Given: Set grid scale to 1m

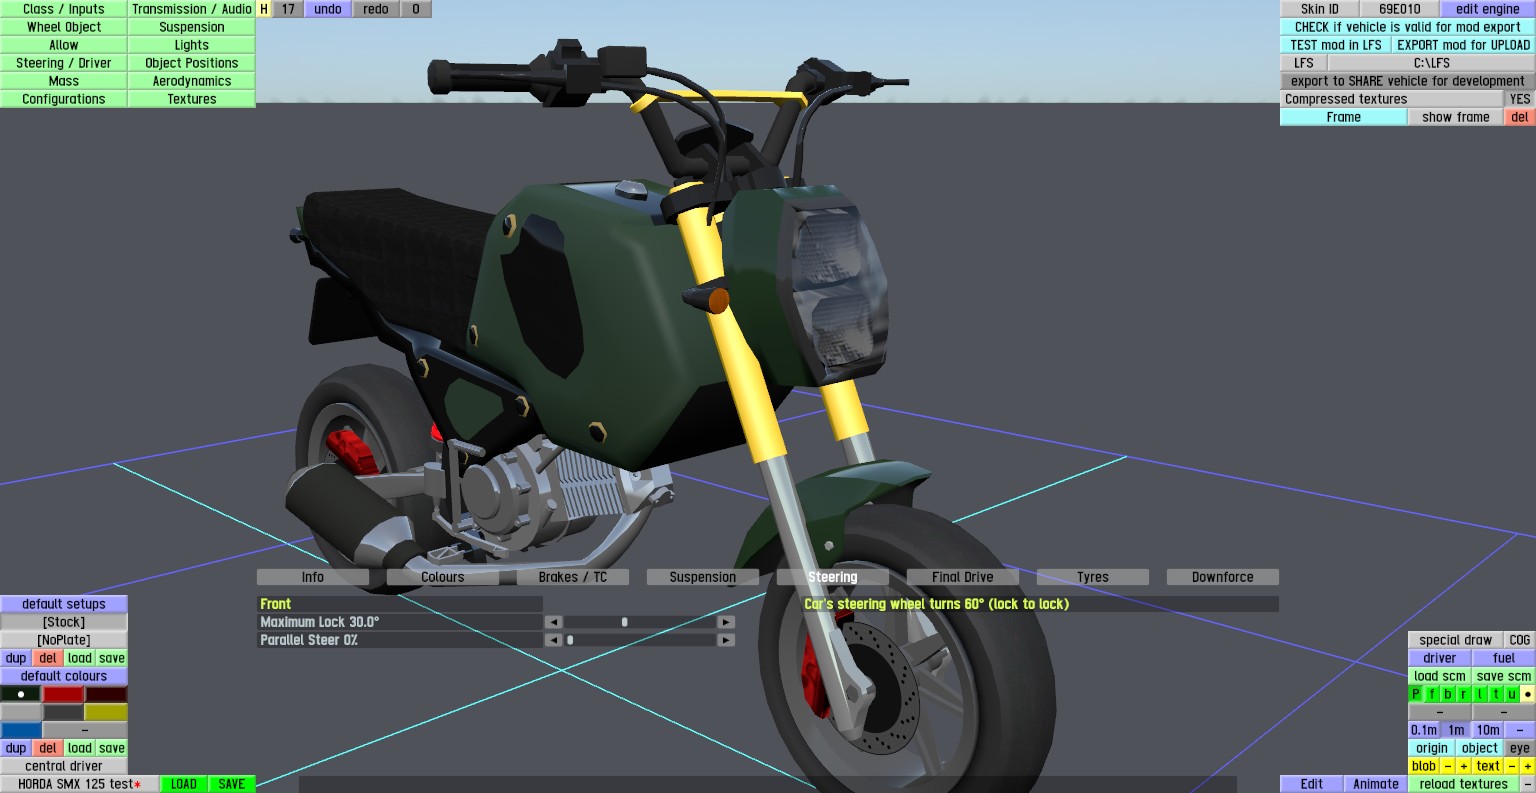Looking at the screenshot, I should click(x=1456, y=730).
